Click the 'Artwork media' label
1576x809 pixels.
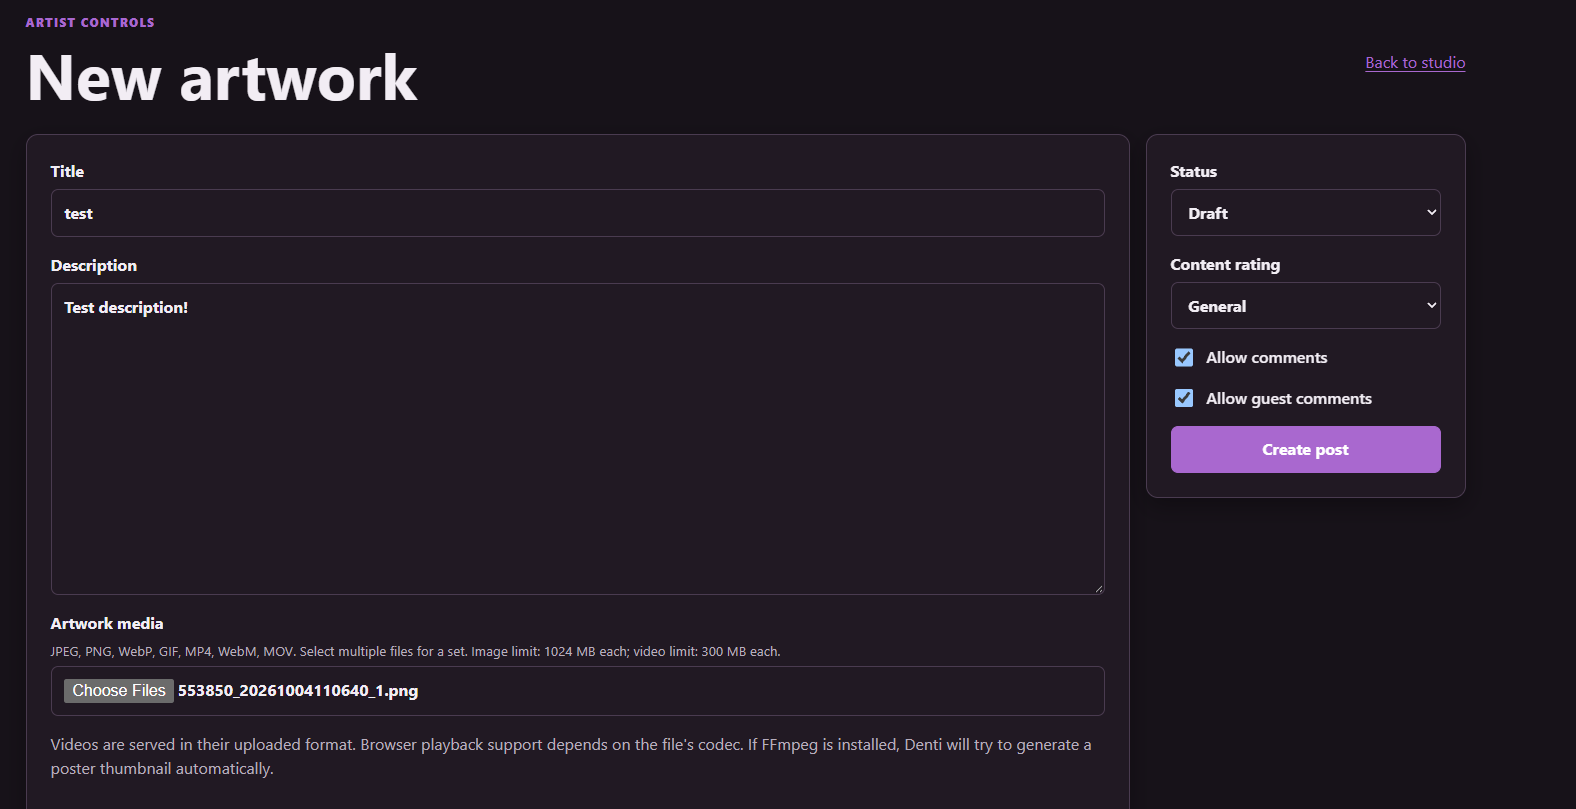[x=107, y=624]
